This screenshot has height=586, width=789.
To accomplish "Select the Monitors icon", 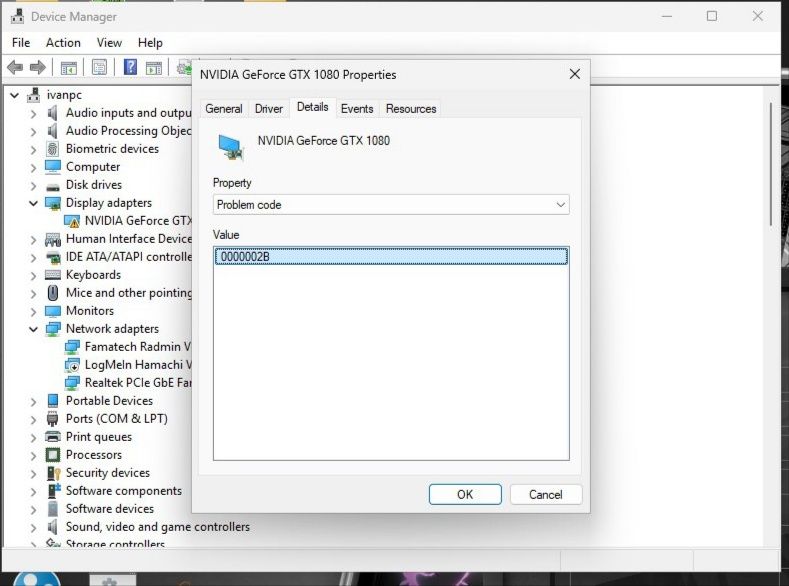I will pos(53,311).
